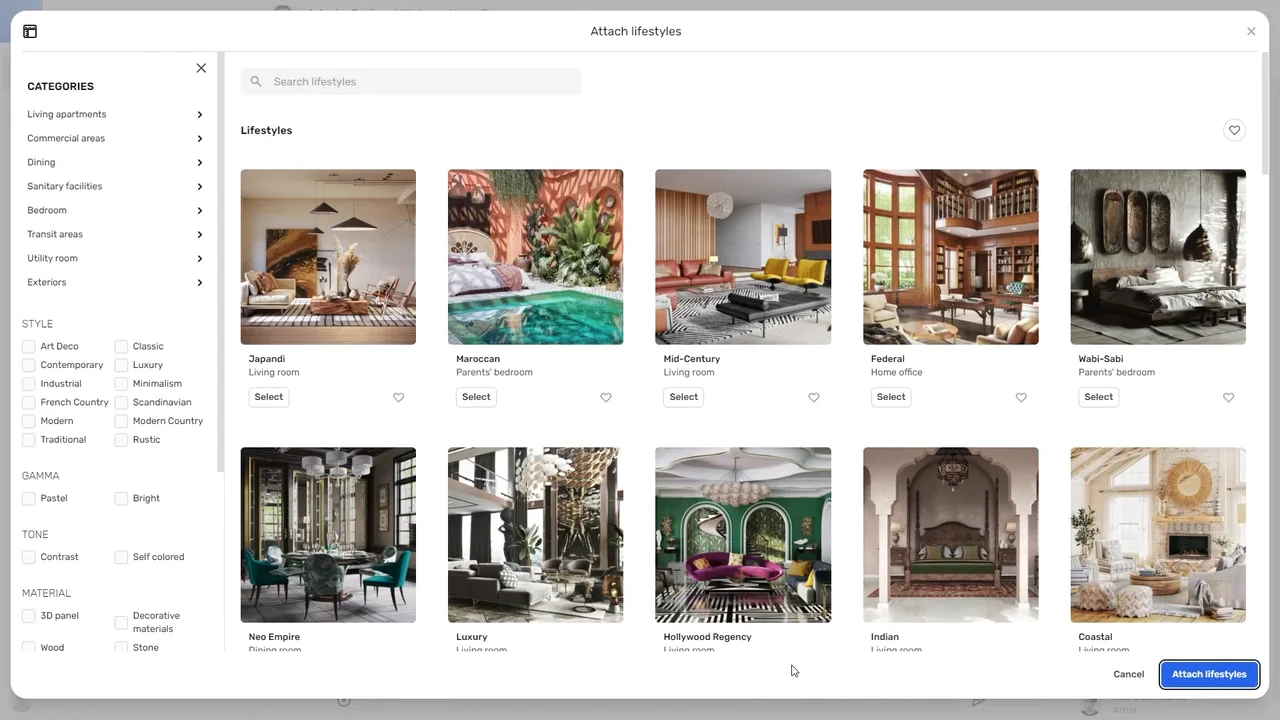Cancel the attach dialog
1280x720 pixels.
click(1128, 674)
